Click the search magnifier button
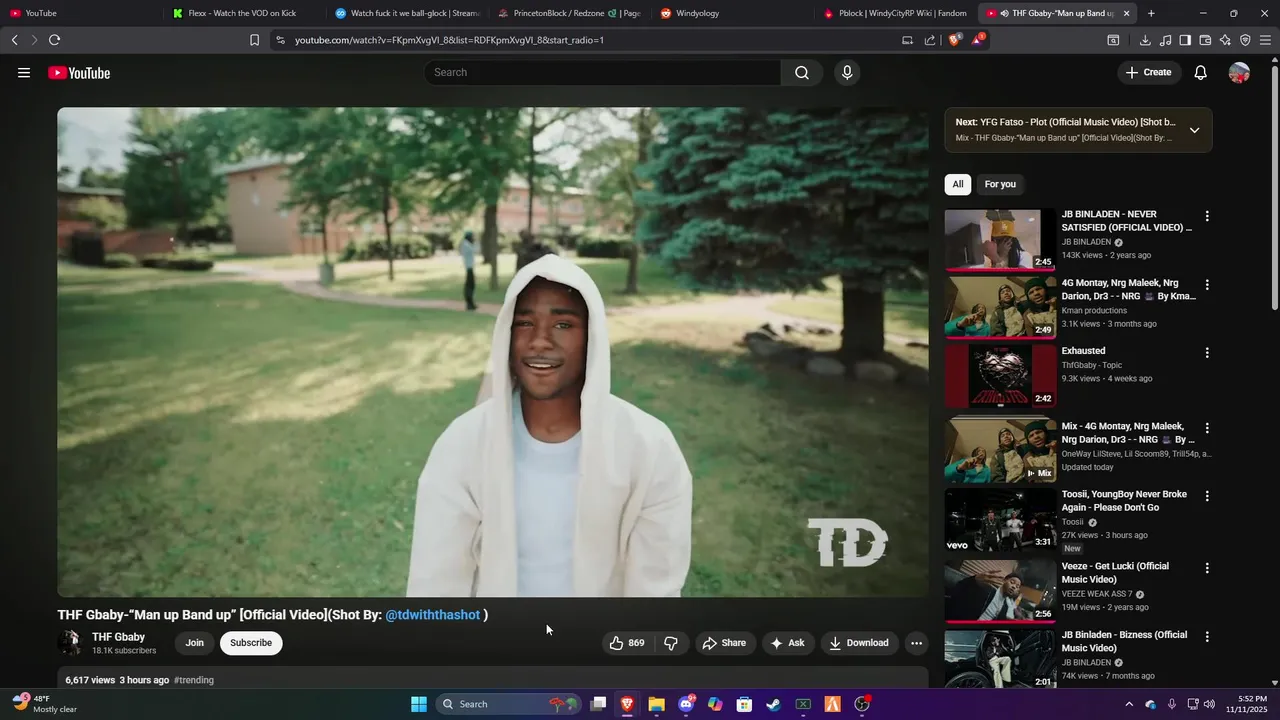 802,73
